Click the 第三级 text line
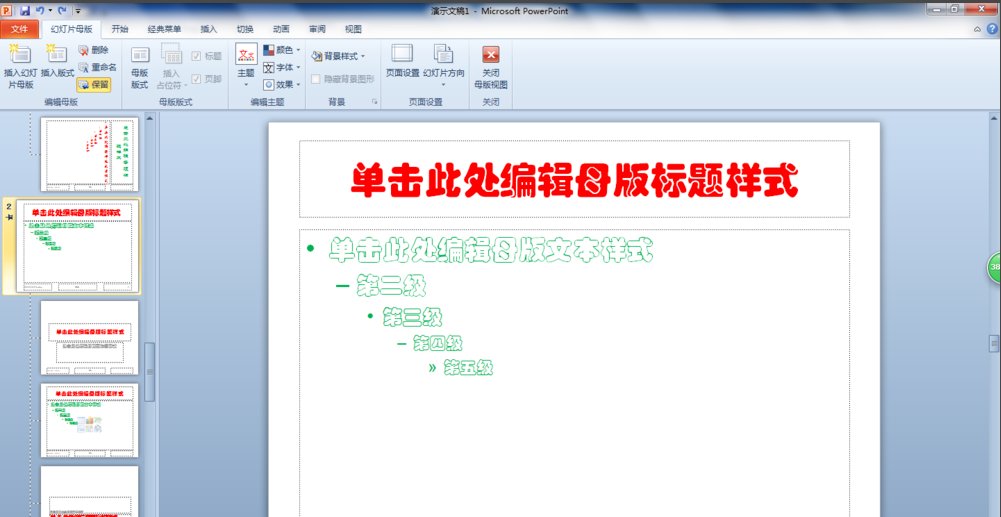The image size is (1001, 517). [412, 317]
